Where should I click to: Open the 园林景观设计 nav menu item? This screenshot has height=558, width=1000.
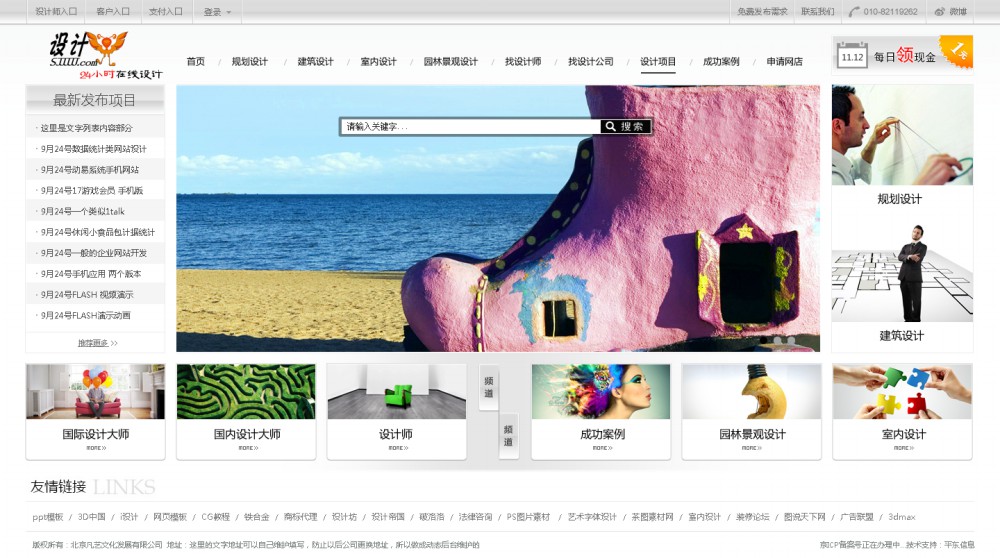(x=450, y=61)
